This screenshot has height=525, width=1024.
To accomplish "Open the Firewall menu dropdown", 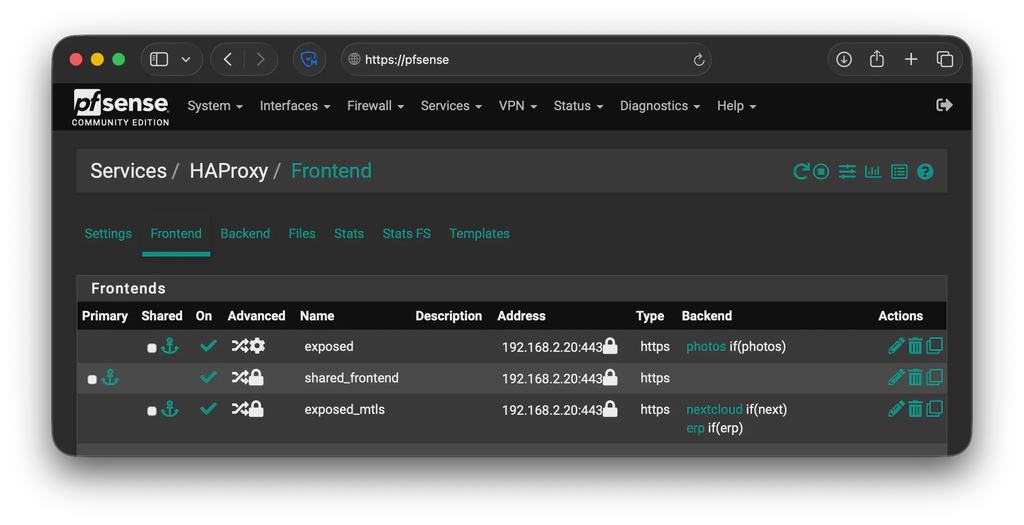I will [x=376, y=106].
